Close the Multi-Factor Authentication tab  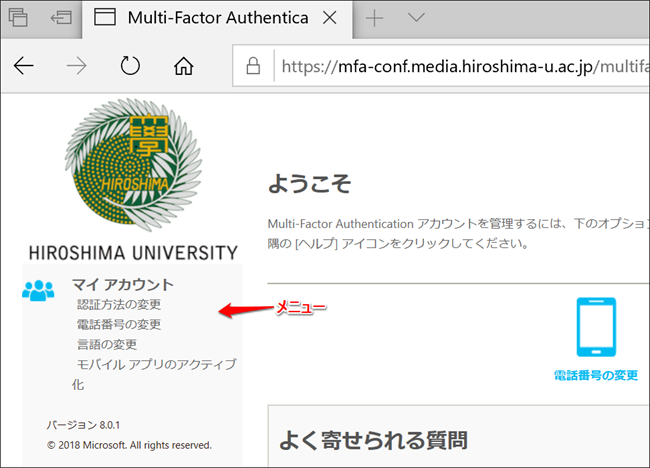click(x=330, y=18)
